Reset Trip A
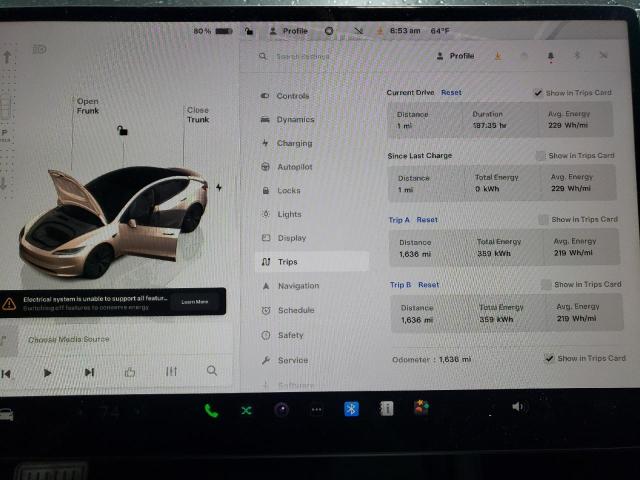 coord(427,220)
